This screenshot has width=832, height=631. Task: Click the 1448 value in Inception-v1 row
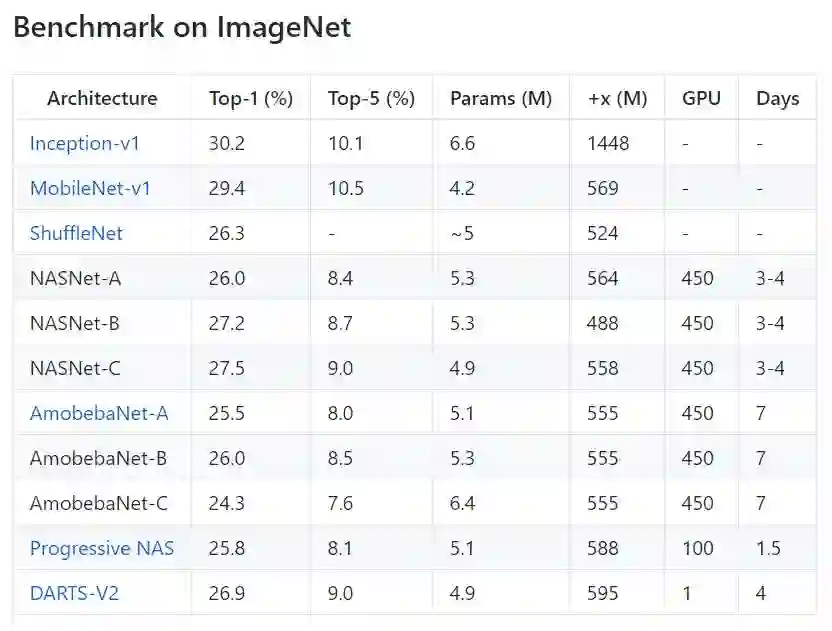pyautogui.click(x=609, y=143)
